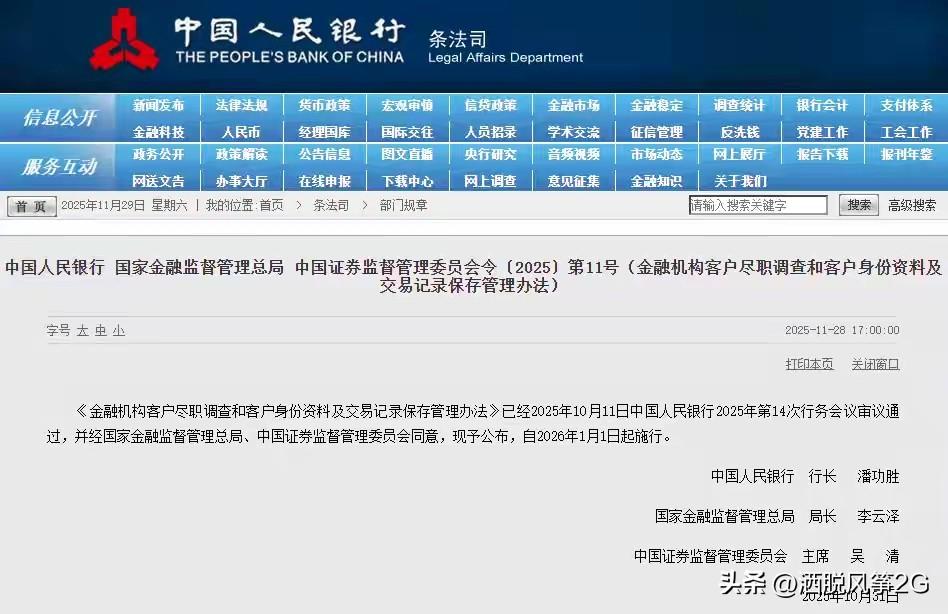Screen dimensions: 948x614
Task: Navigate to 网上调查
Action: click(490, 181)
